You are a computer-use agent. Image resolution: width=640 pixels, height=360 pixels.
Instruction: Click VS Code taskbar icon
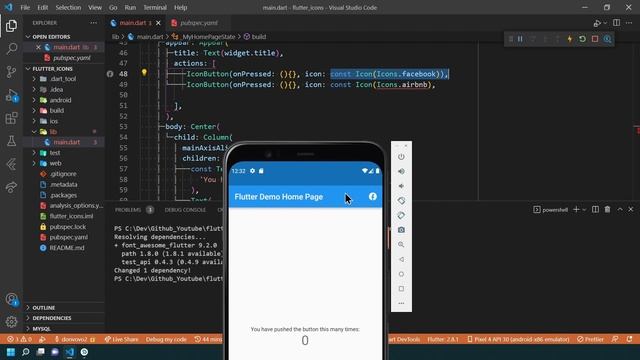(69, 352)
